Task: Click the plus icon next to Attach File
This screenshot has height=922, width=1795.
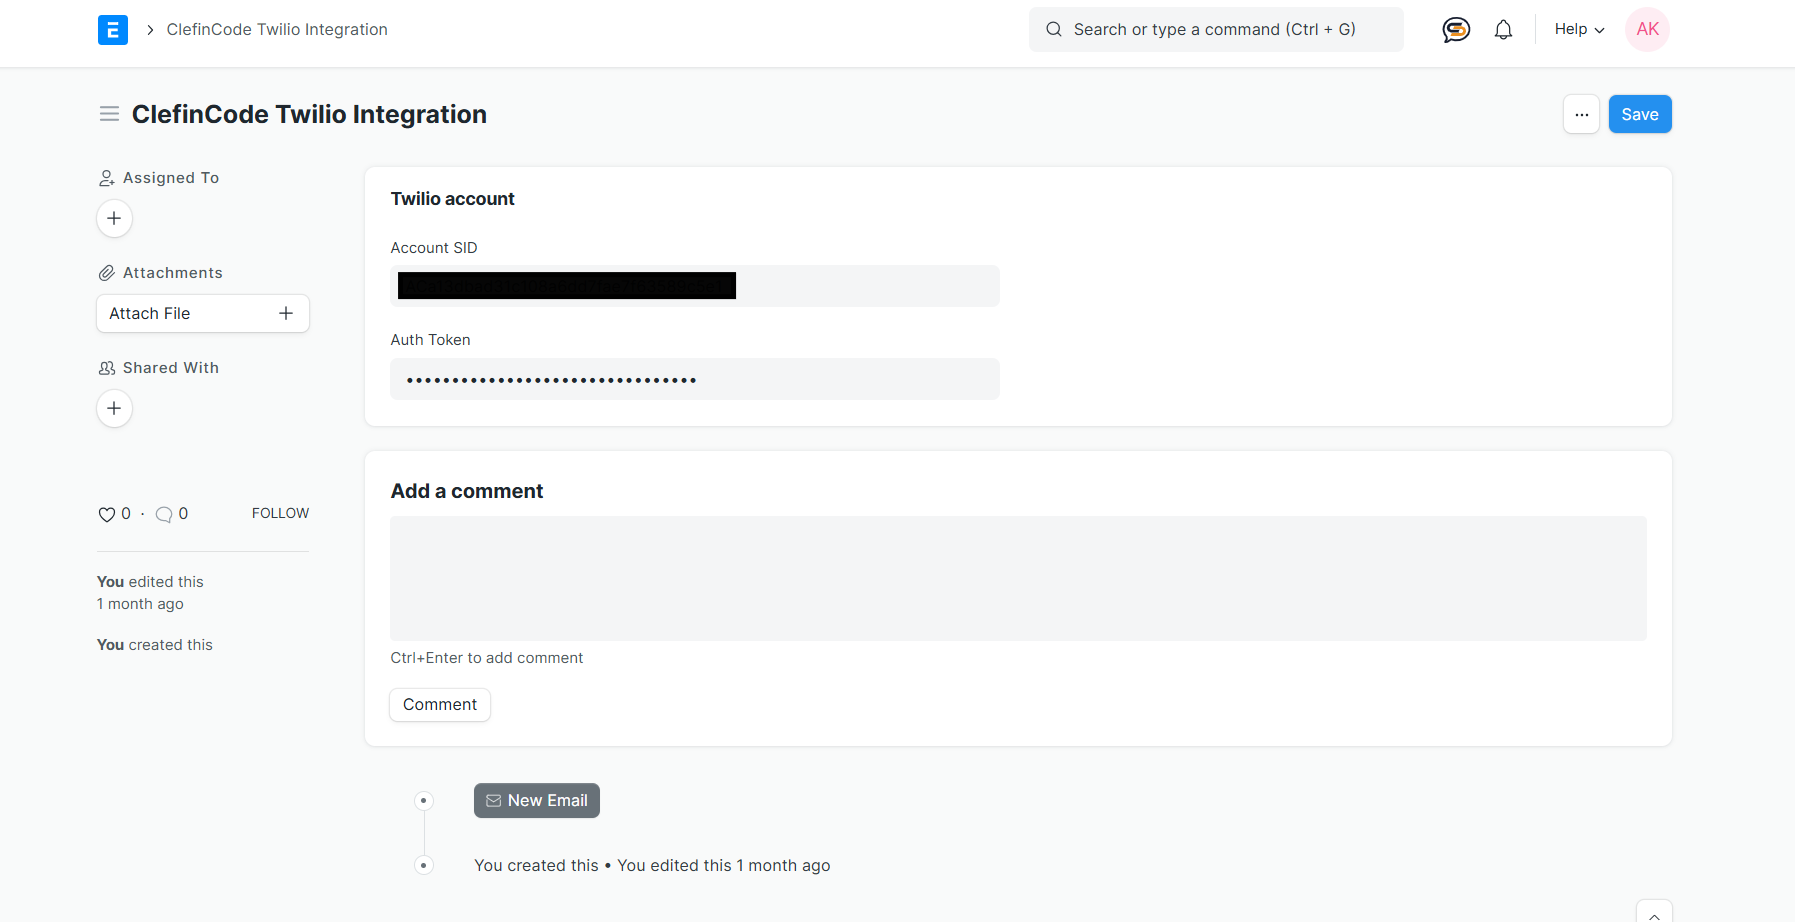Action: (286, 313)
